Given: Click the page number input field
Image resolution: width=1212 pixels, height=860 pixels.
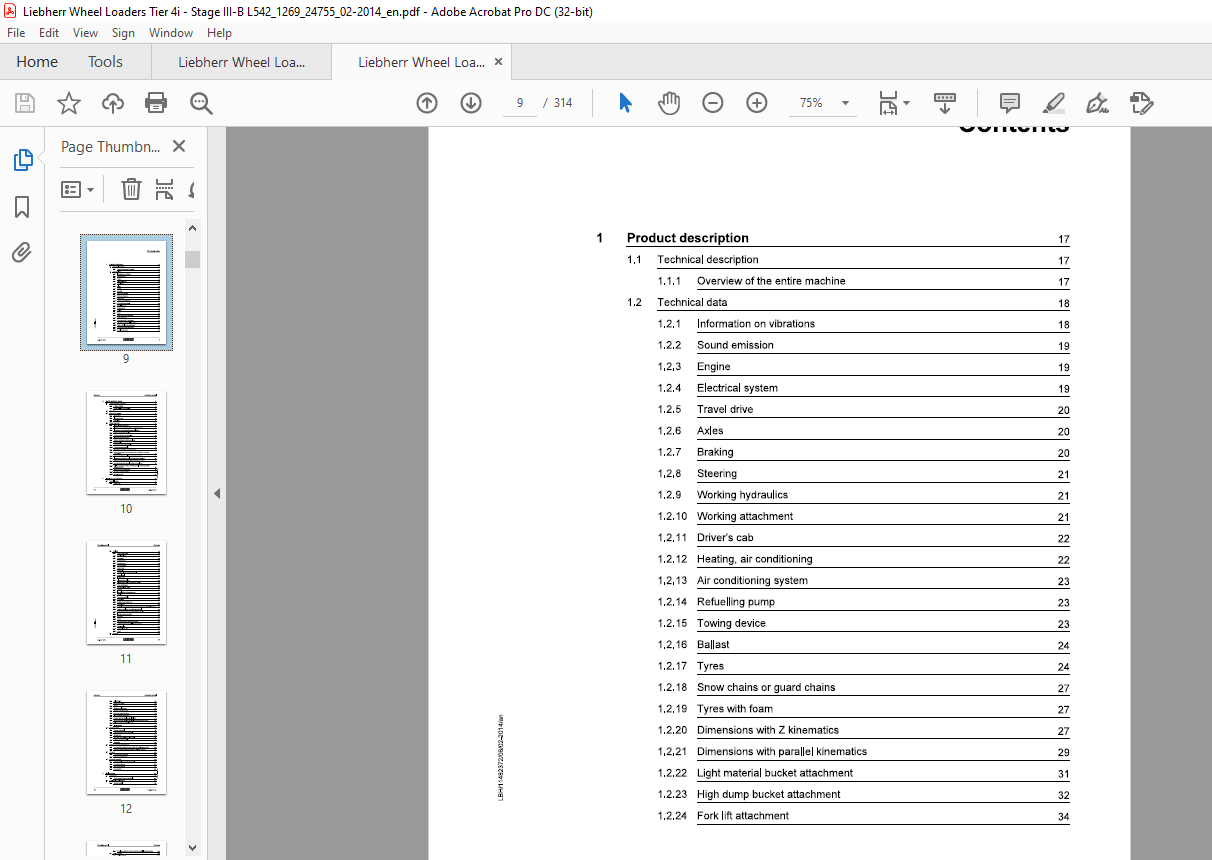Looking at the screenshot, I should (x=520, y=103).
